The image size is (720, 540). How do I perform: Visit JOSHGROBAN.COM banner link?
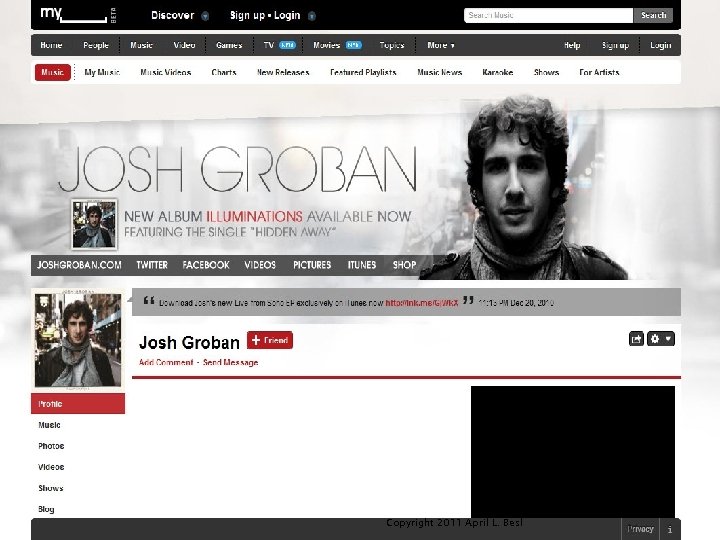[79, 265]
